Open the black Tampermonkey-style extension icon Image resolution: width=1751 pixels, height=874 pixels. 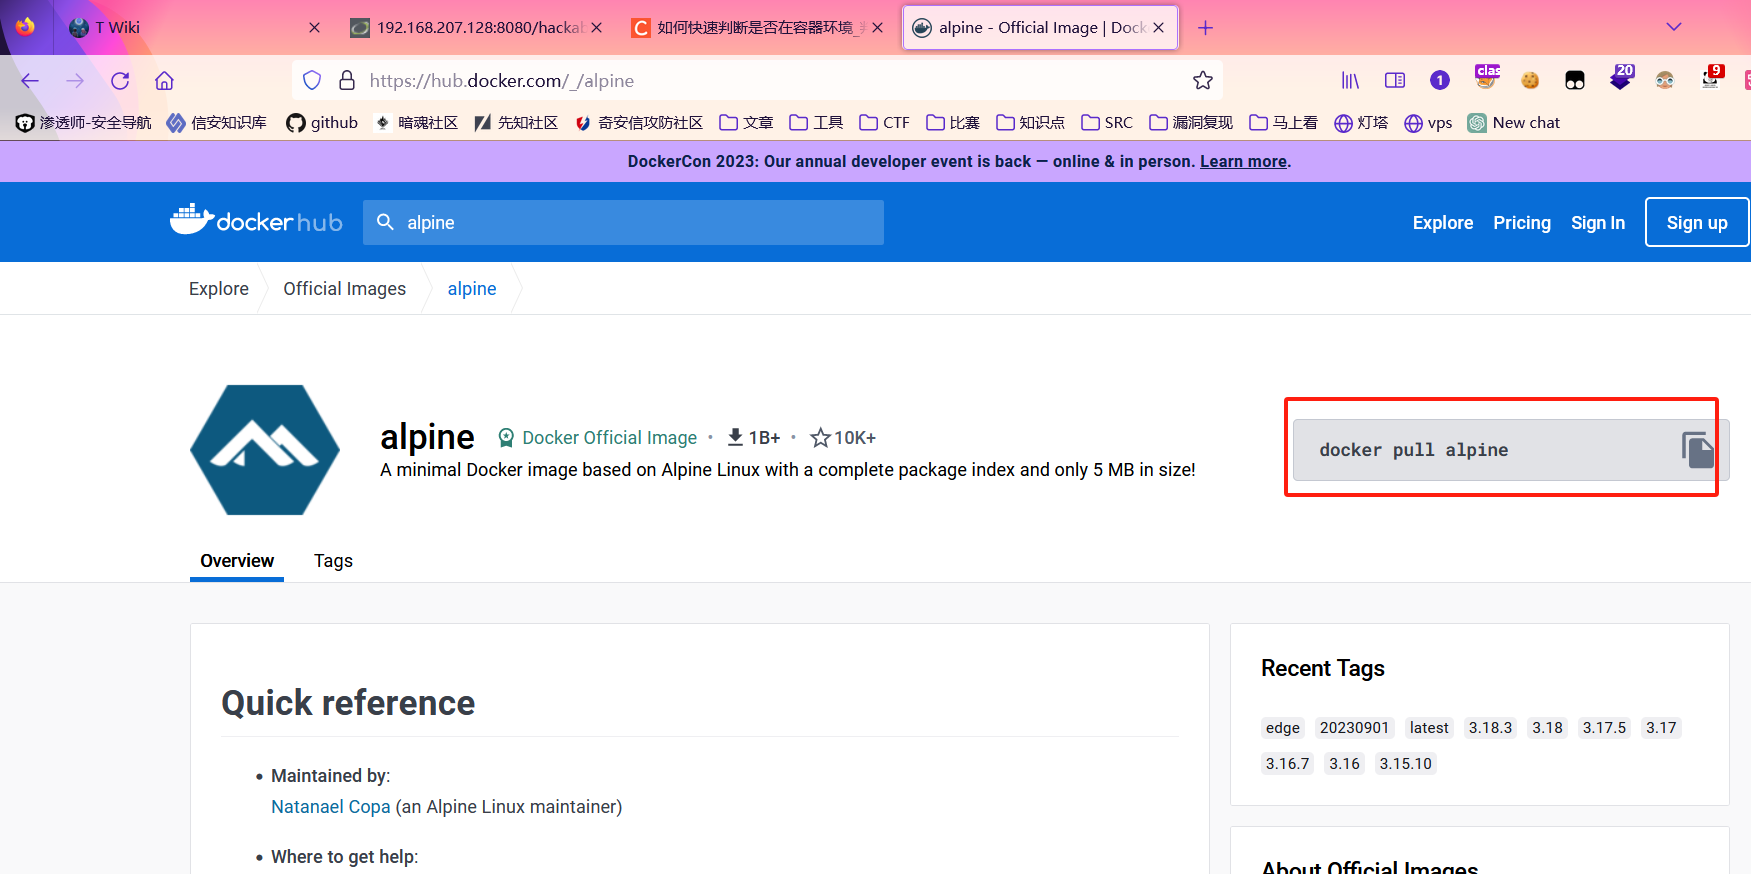click(x=1575, y=81)
